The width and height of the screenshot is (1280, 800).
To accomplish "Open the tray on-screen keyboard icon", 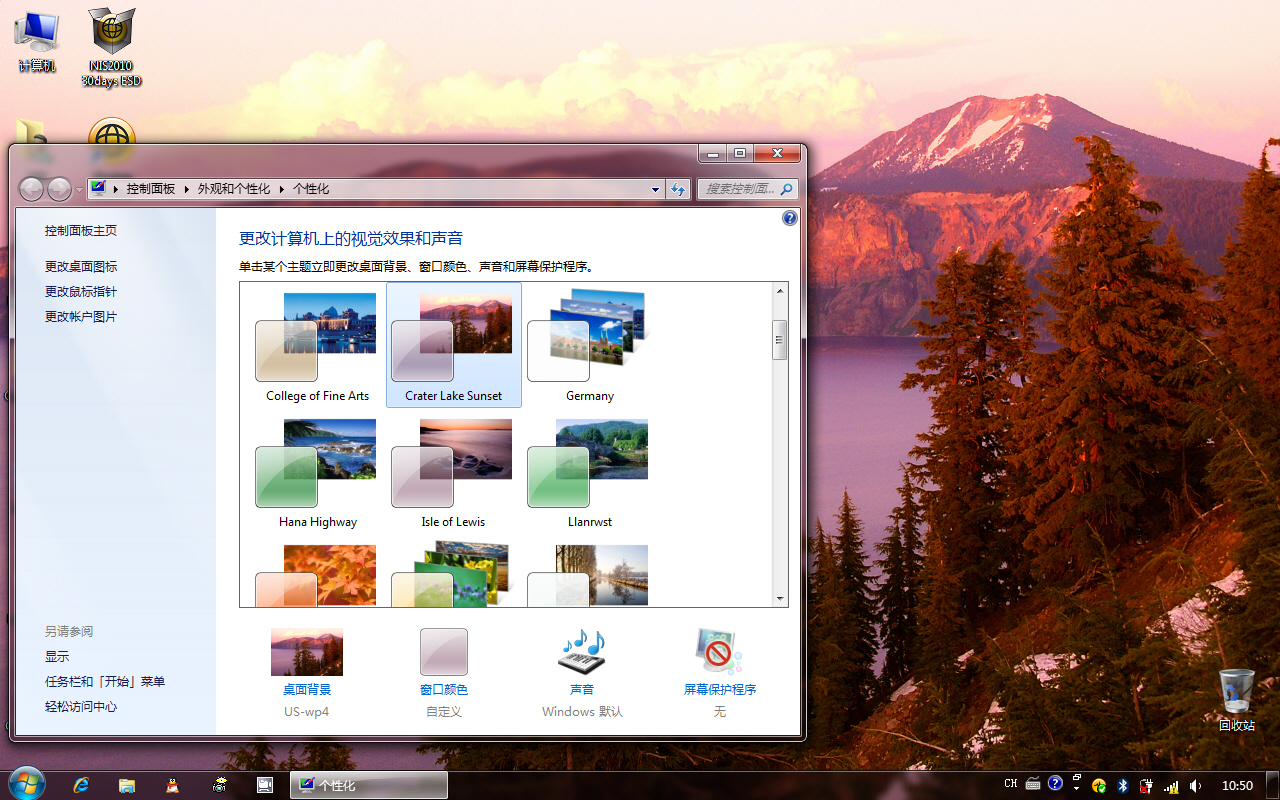I will tap(1034, 784).
